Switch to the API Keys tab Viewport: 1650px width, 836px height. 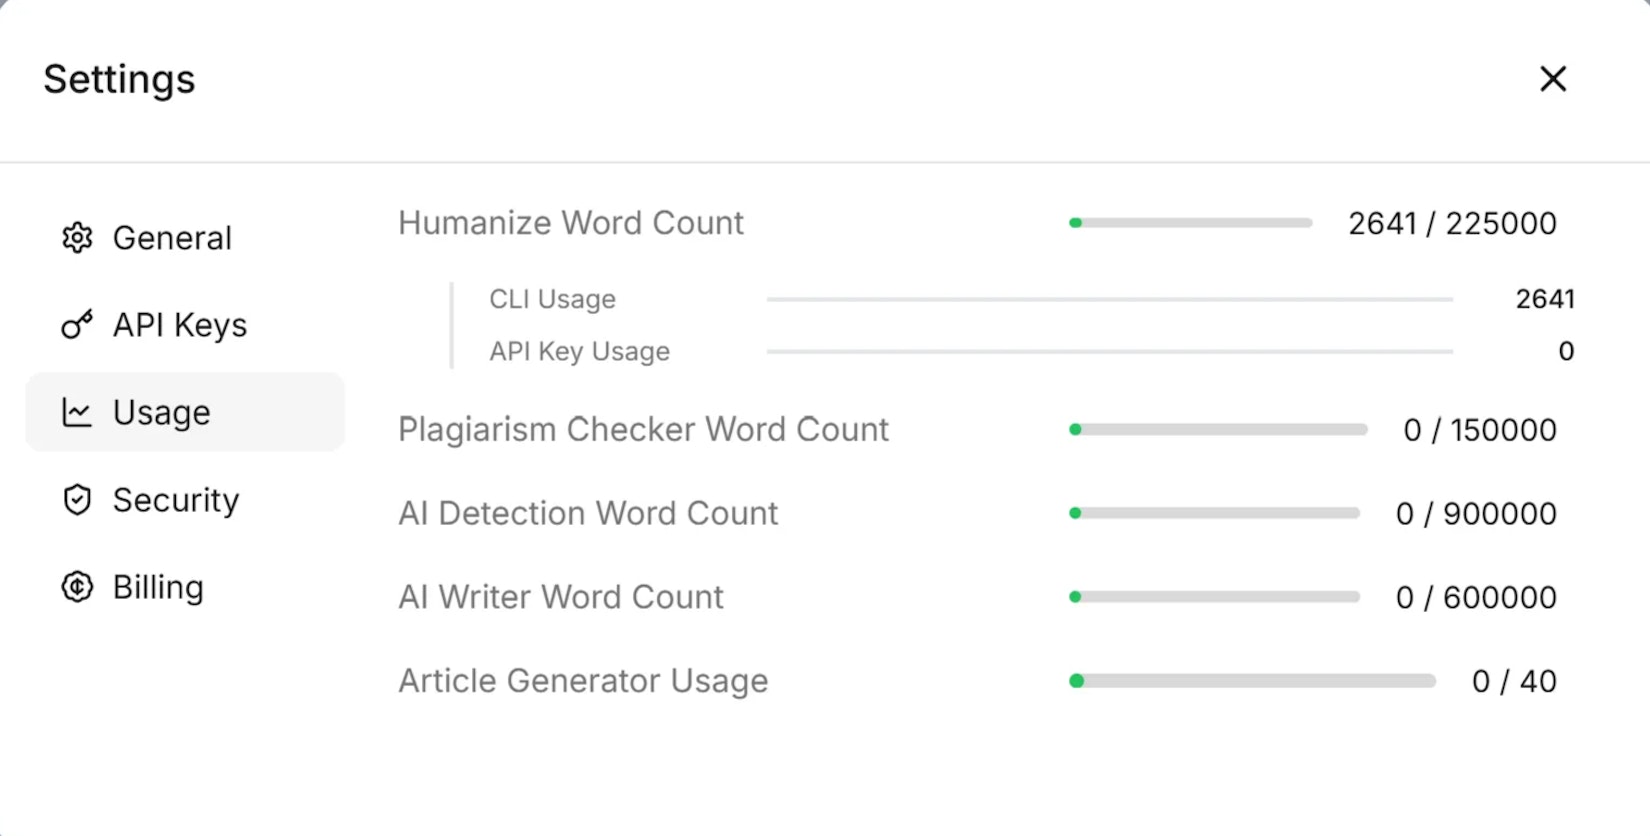click(x=180, y=325)
